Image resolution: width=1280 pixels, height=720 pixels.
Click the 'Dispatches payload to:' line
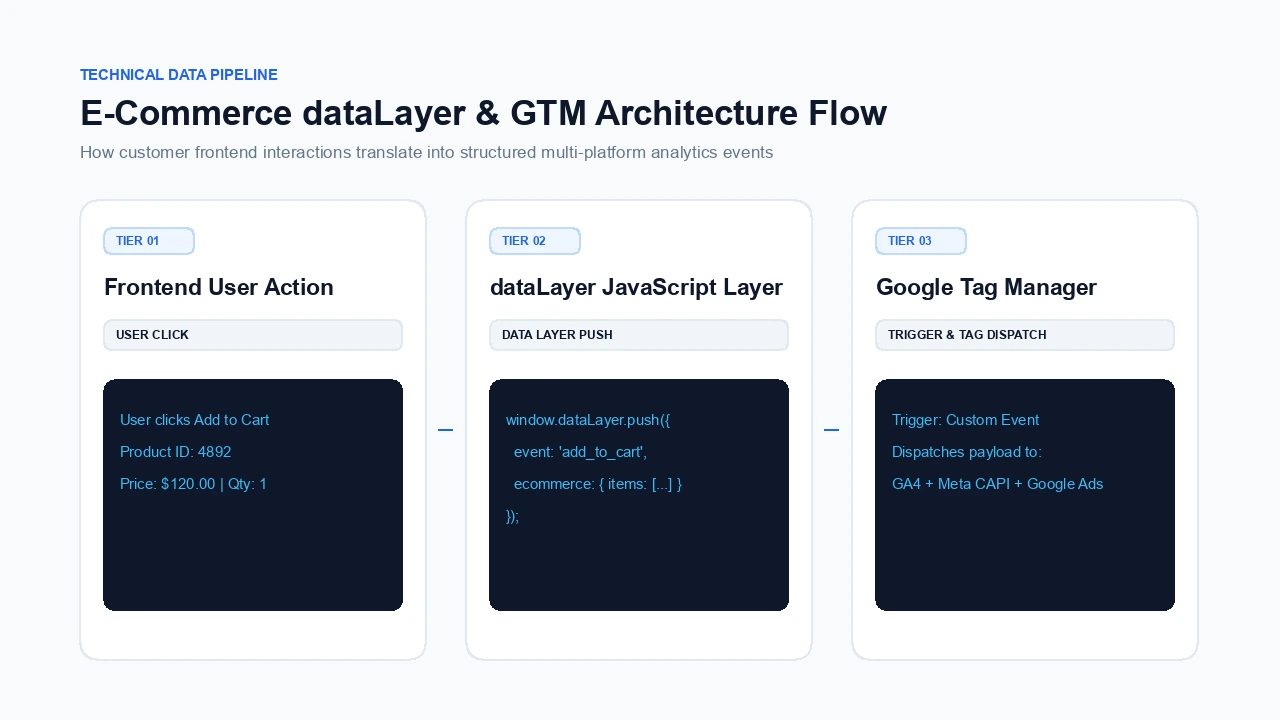pos(967,452)
